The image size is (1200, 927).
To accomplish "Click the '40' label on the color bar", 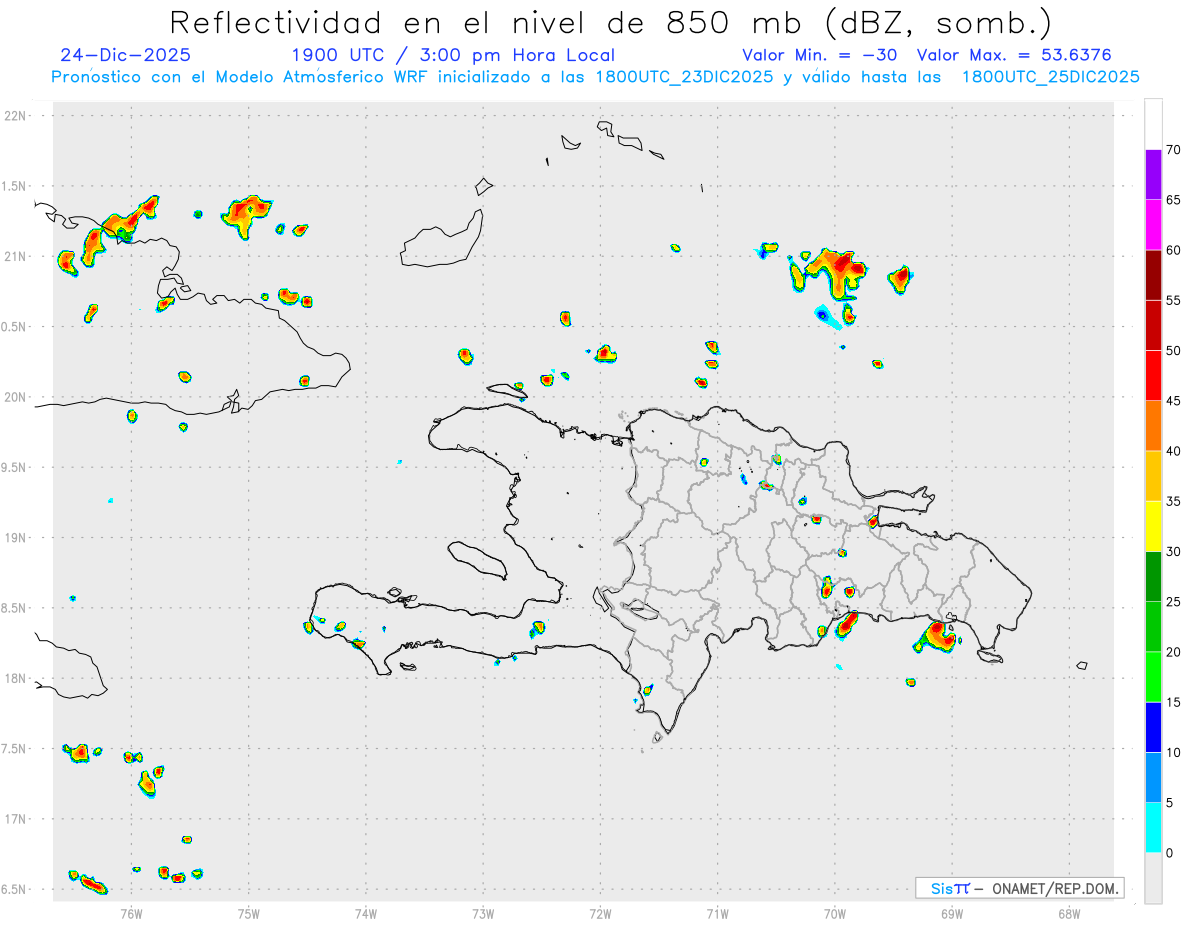I will pos(1173,451).
